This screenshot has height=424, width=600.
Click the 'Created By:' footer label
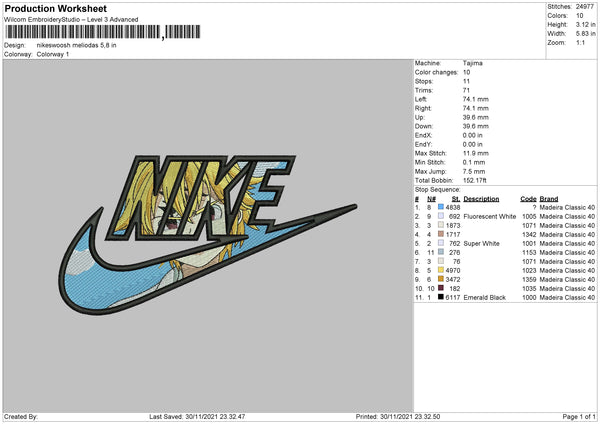21,416
